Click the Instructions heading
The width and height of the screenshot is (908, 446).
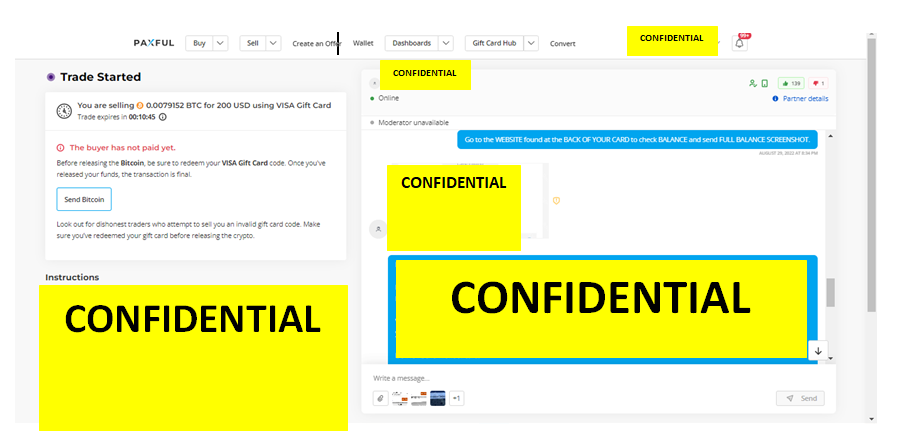(72, 277)
